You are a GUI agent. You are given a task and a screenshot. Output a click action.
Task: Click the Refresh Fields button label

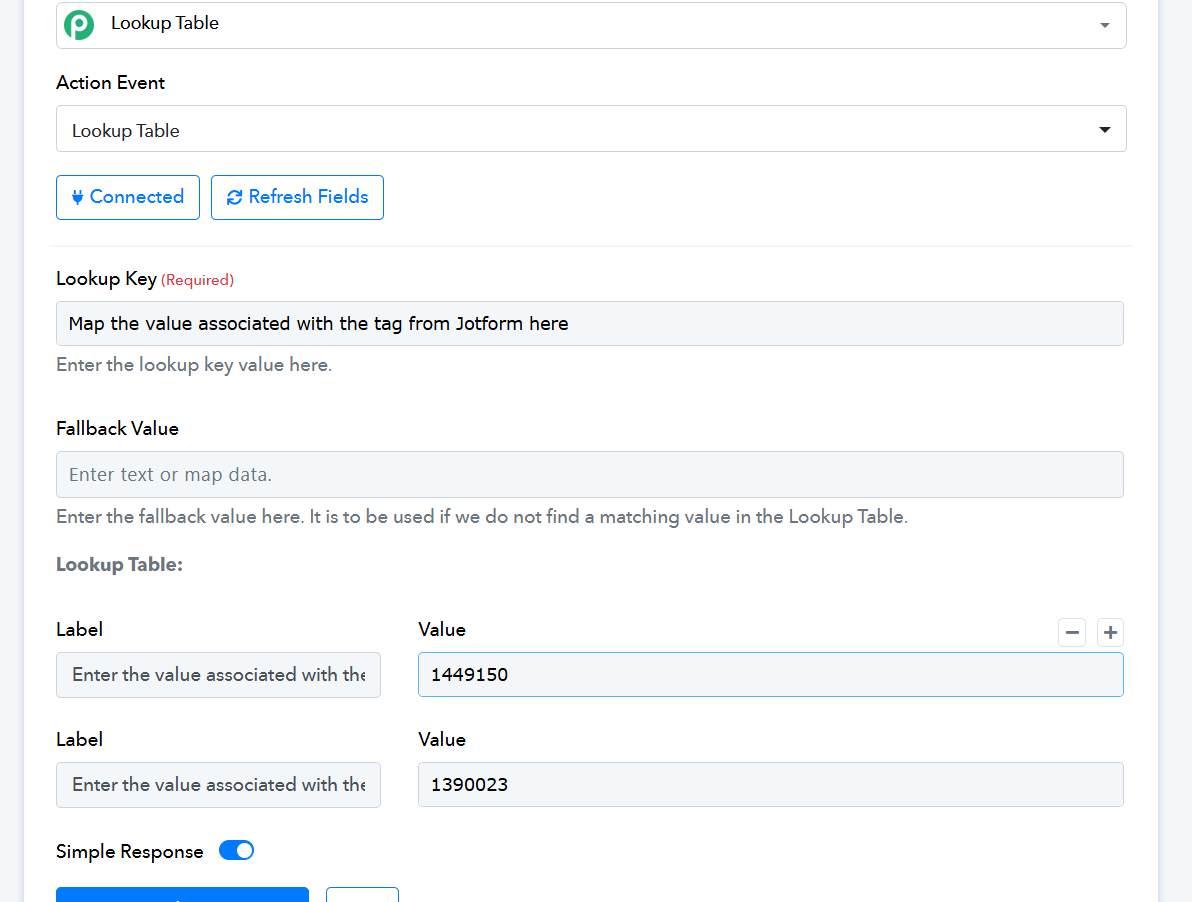[x=308, y=197]
